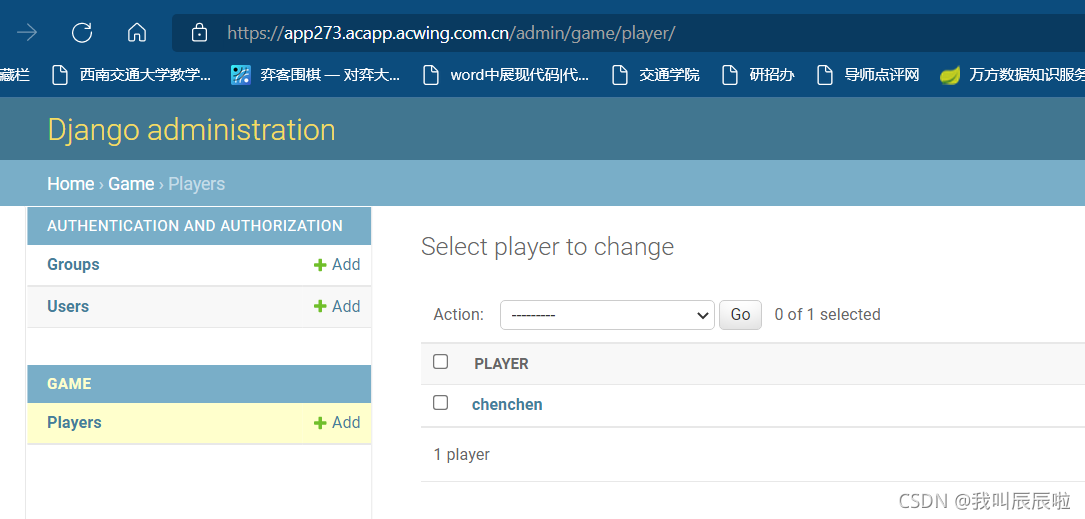Open 导师点评网 bookmark
The image size is (1085, 519).
click(868, 75)
